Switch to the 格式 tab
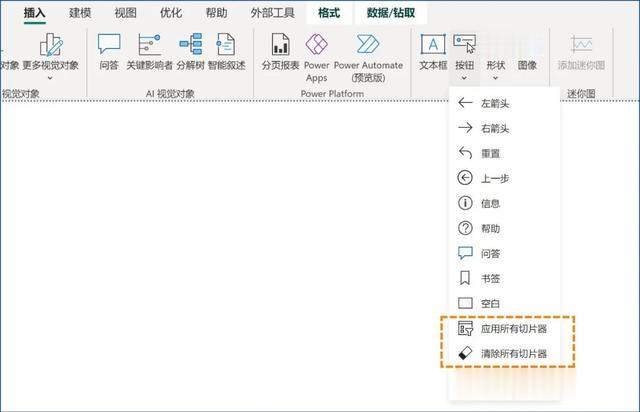This screenshot has width=640, height=412. click(x=329, y=13)
